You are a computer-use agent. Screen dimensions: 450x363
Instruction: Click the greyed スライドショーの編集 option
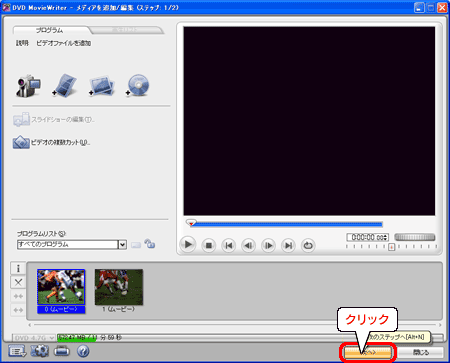(x=54, y=120)
